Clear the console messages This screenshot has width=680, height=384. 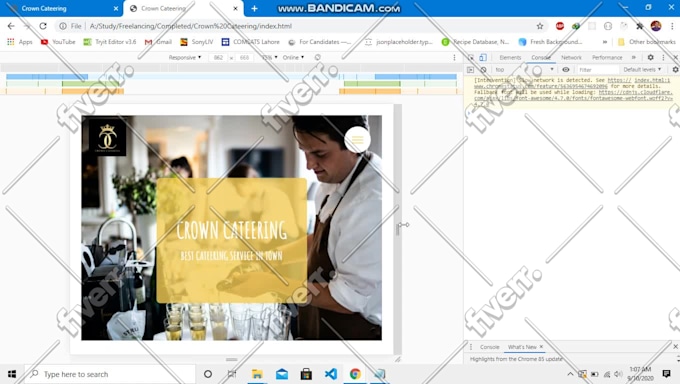coord(483,69)
